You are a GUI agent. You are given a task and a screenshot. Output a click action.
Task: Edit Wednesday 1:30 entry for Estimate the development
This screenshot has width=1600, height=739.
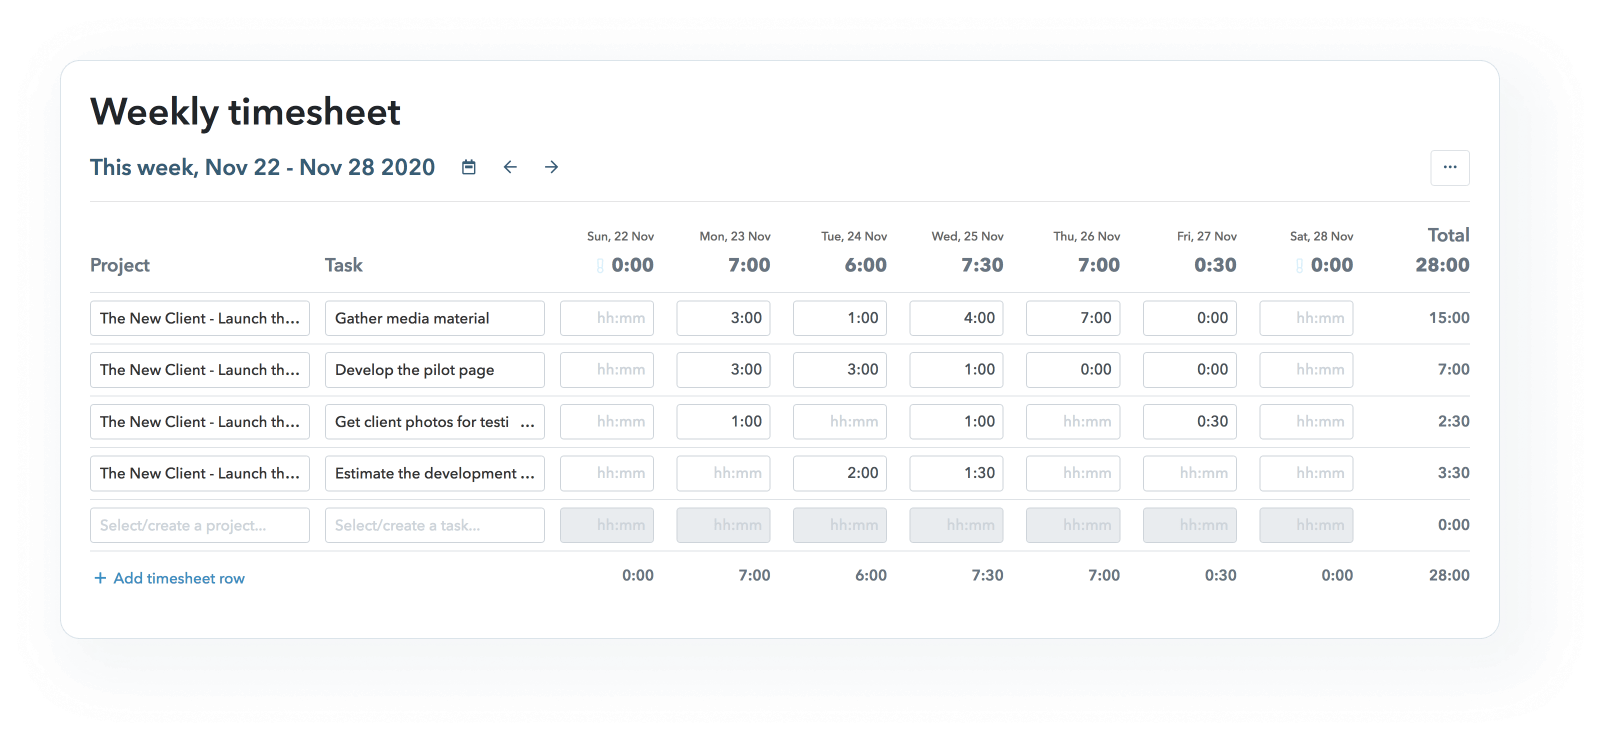point(957,473)
